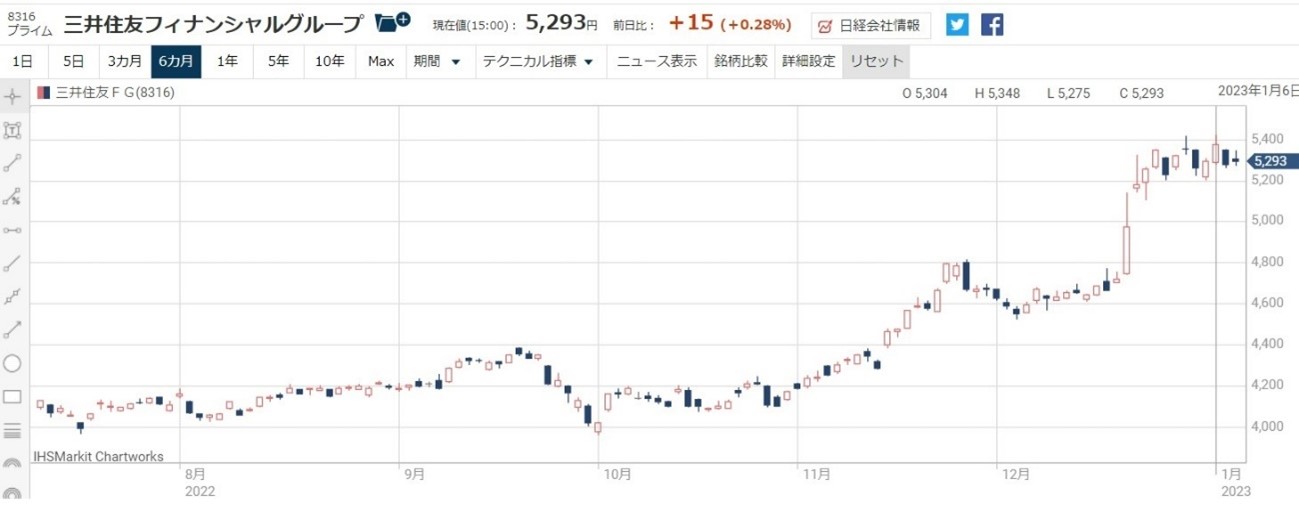Click the low value L 5,275
This screenshot has width=1299, height=512.
pyautogui.click(x=1070, y=93)
